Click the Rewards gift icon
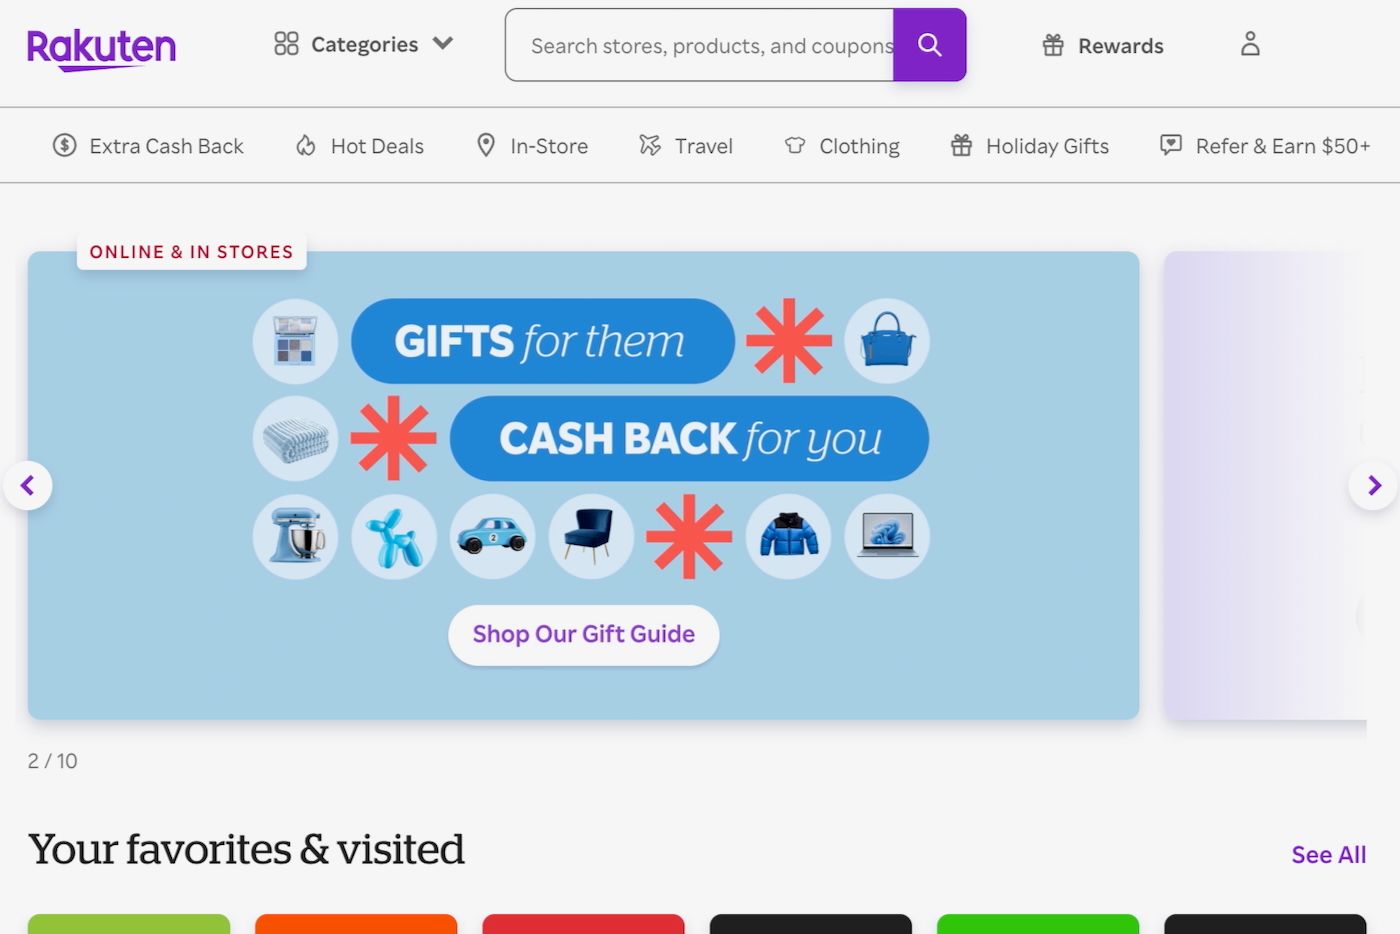1400x934 pixels. pos(1053,45)
